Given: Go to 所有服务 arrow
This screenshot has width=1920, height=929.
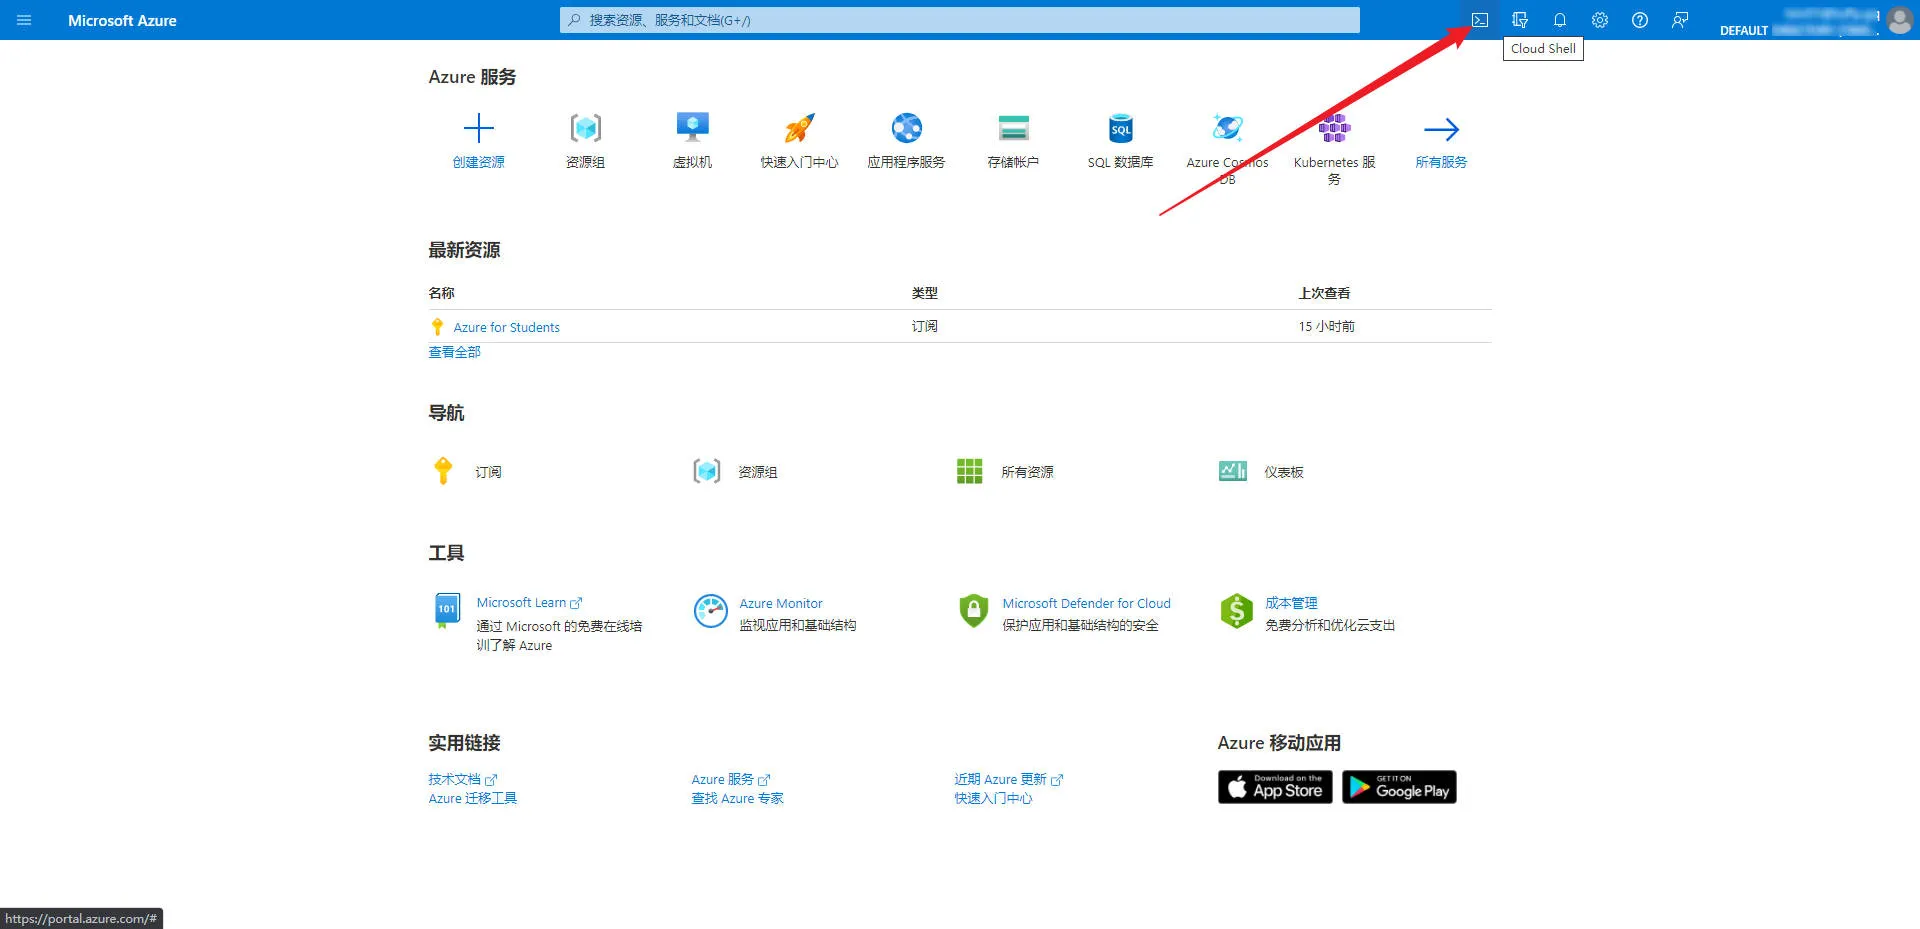Looking at the screenshot, I should pos(1441,130).
